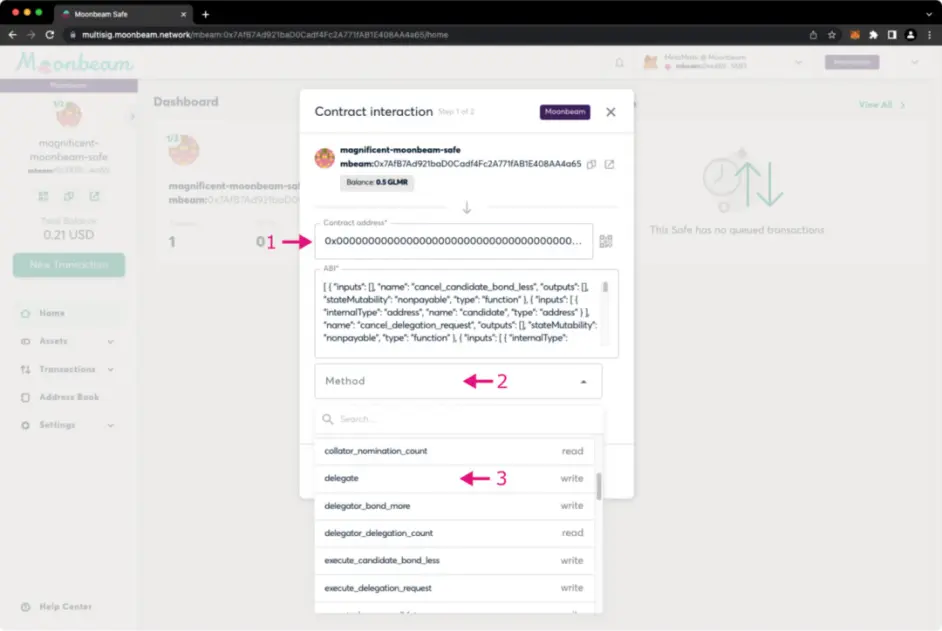Open the Address Book

(69, 397)
